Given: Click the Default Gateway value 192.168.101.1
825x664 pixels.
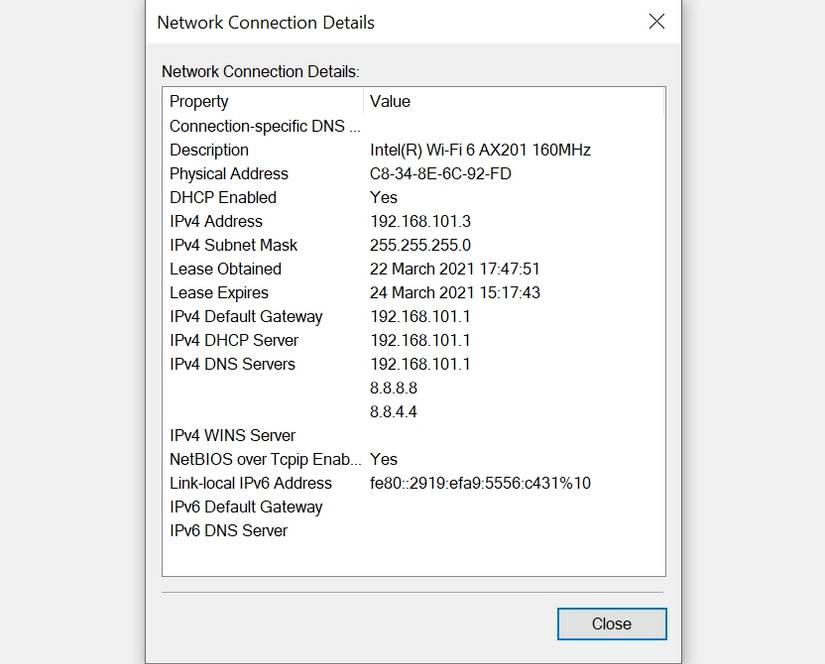Looking at the screenshot, I should click(420, 317).
